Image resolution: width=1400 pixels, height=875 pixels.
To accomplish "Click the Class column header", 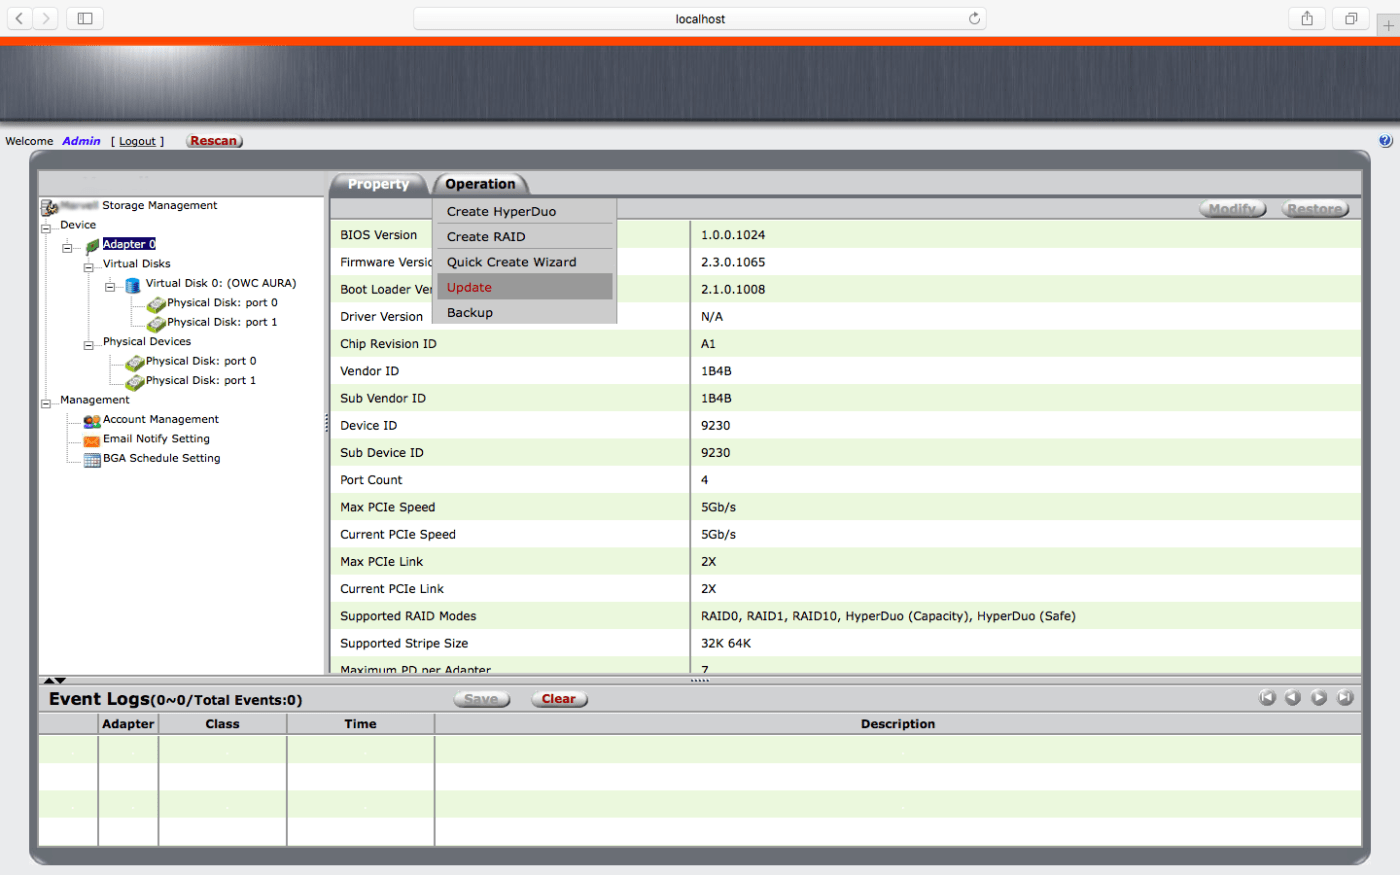I will (222, 724).
